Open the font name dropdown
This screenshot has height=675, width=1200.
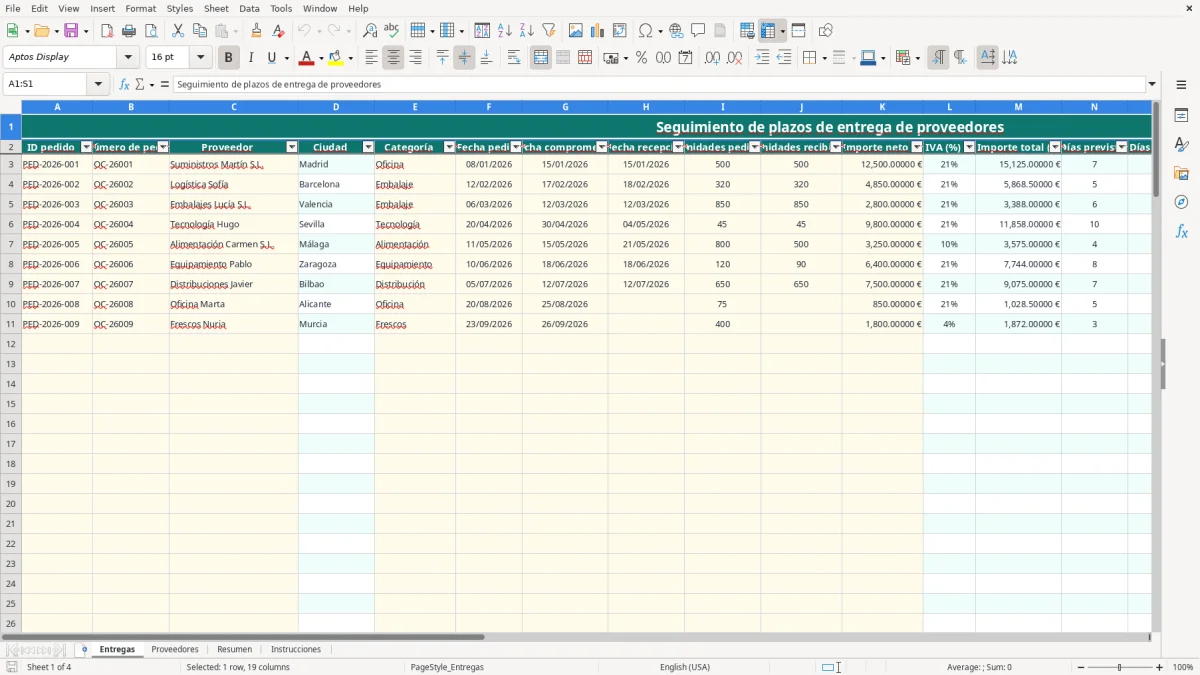point(128,58)
